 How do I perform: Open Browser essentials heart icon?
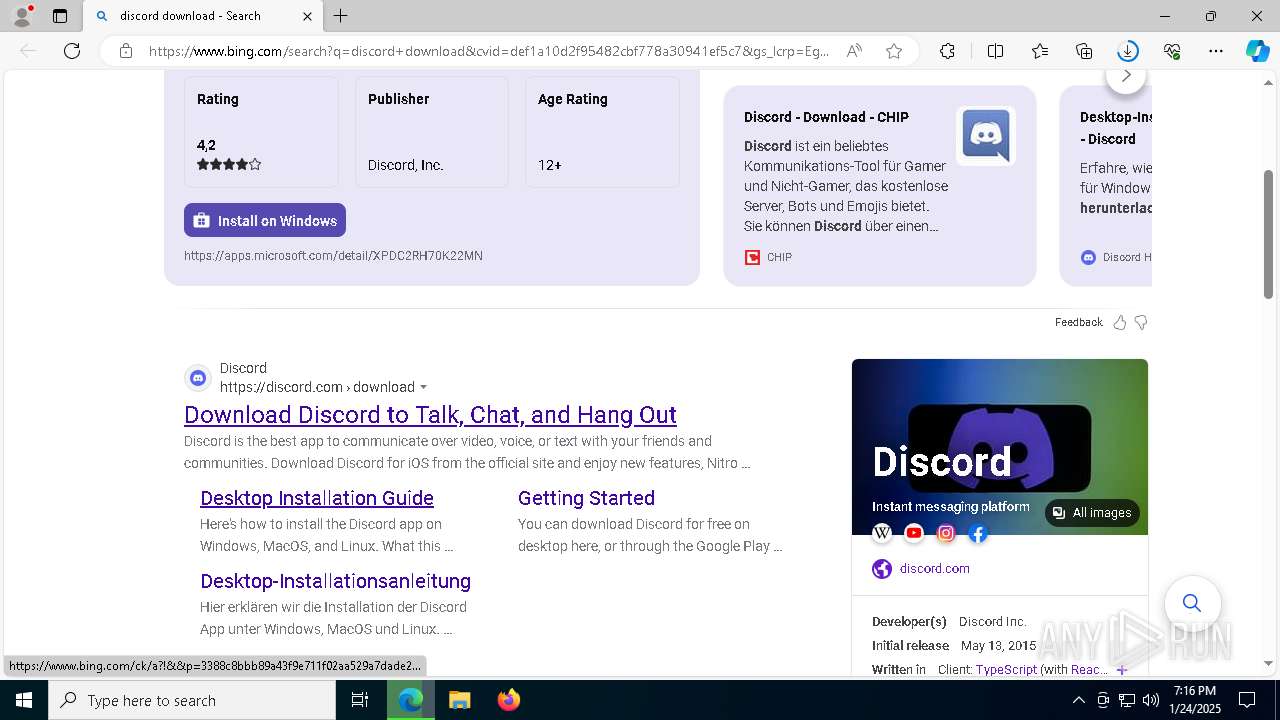1172,51
